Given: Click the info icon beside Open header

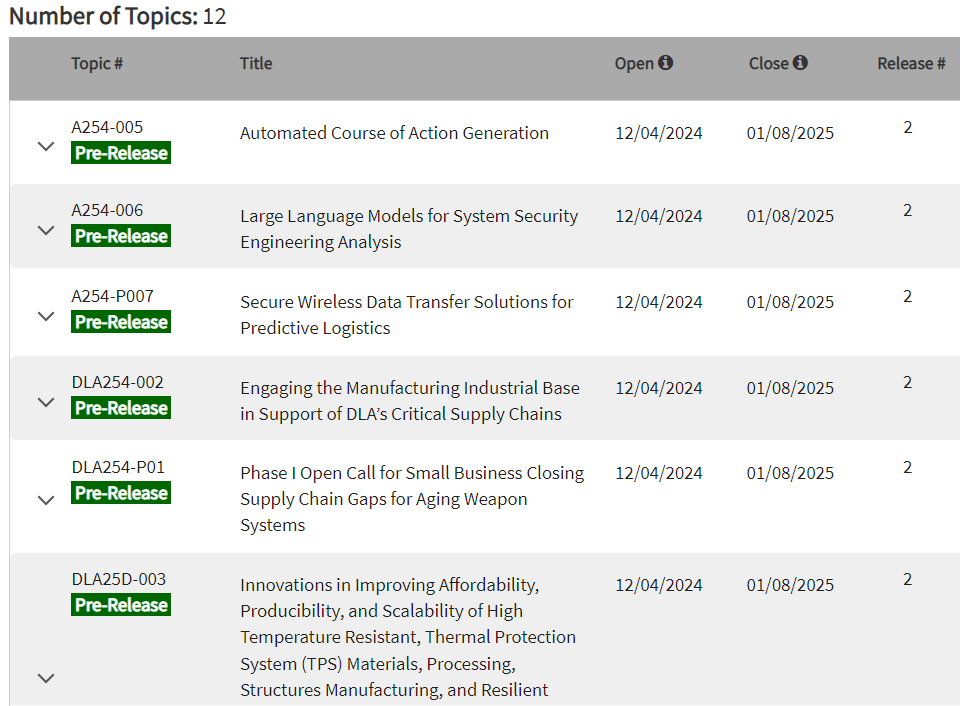Looking at the screenshot, I should (666, 63).
